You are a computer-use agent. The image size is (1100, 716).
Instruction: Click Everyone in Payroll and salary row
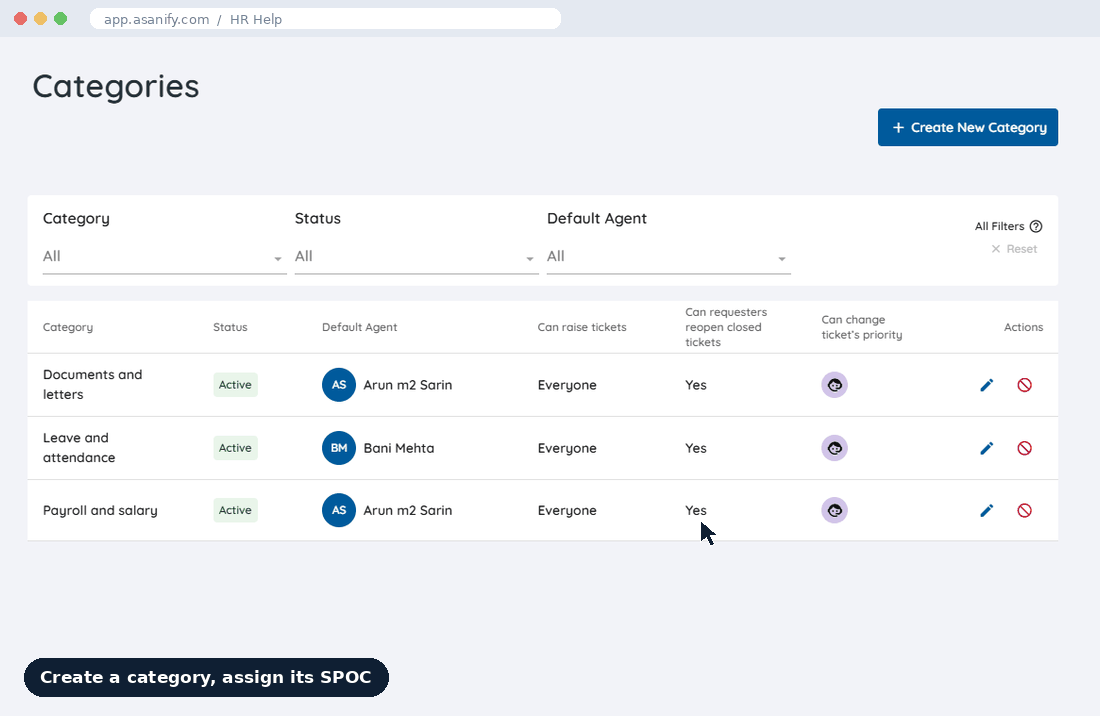click(x=567, y=511)
